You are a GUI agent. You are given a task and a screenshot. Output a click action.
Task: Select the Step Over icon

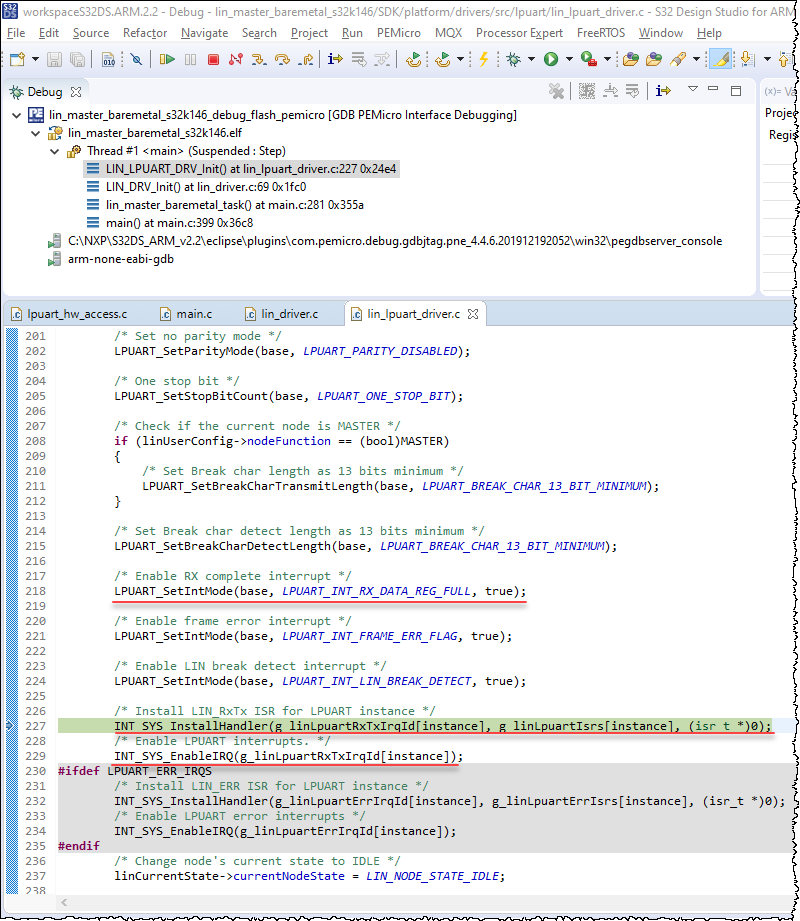(x=283, y=61)
